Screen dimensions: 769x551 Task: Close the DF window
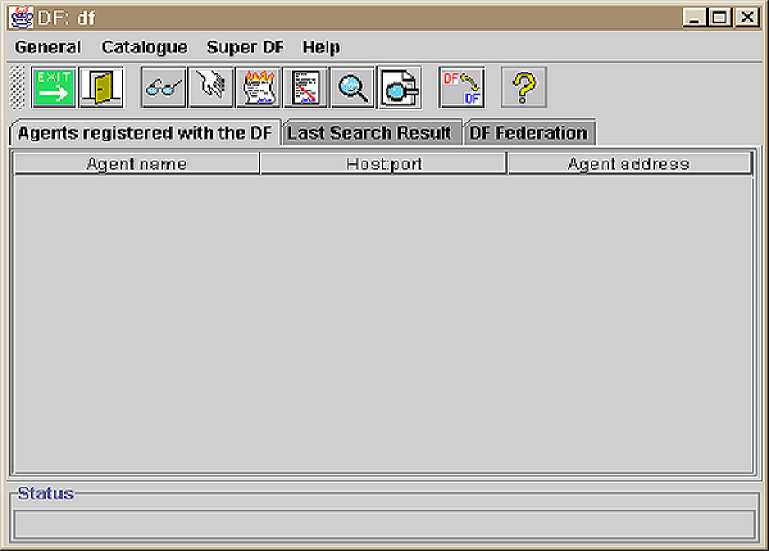[x=747, y=18]
